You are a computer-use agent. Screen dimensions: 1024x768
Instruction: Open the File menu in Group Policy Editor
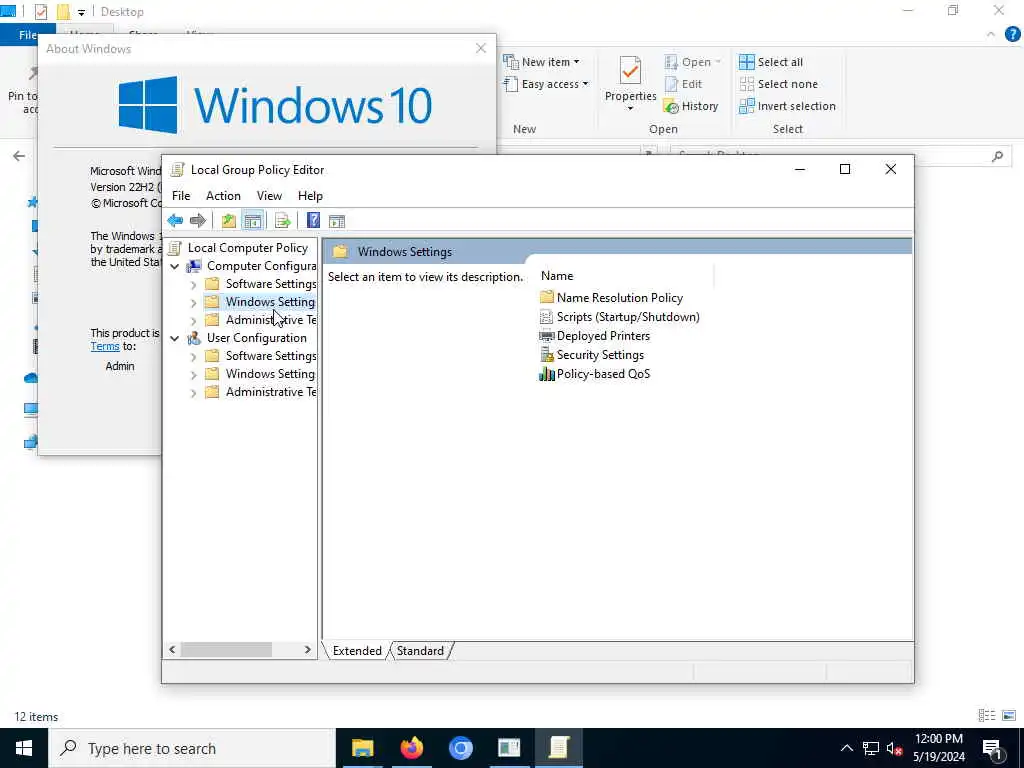[181, 196]
